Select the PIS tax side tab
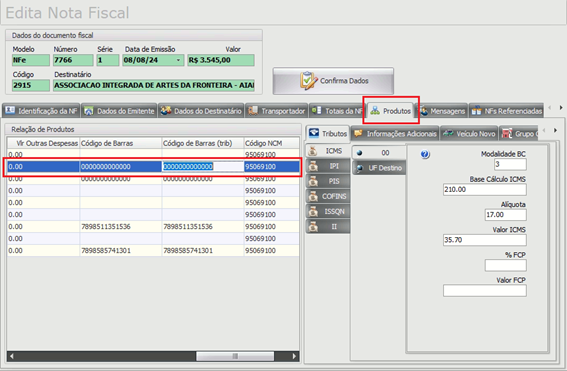 pyautogui.click(x=328, y=181)
